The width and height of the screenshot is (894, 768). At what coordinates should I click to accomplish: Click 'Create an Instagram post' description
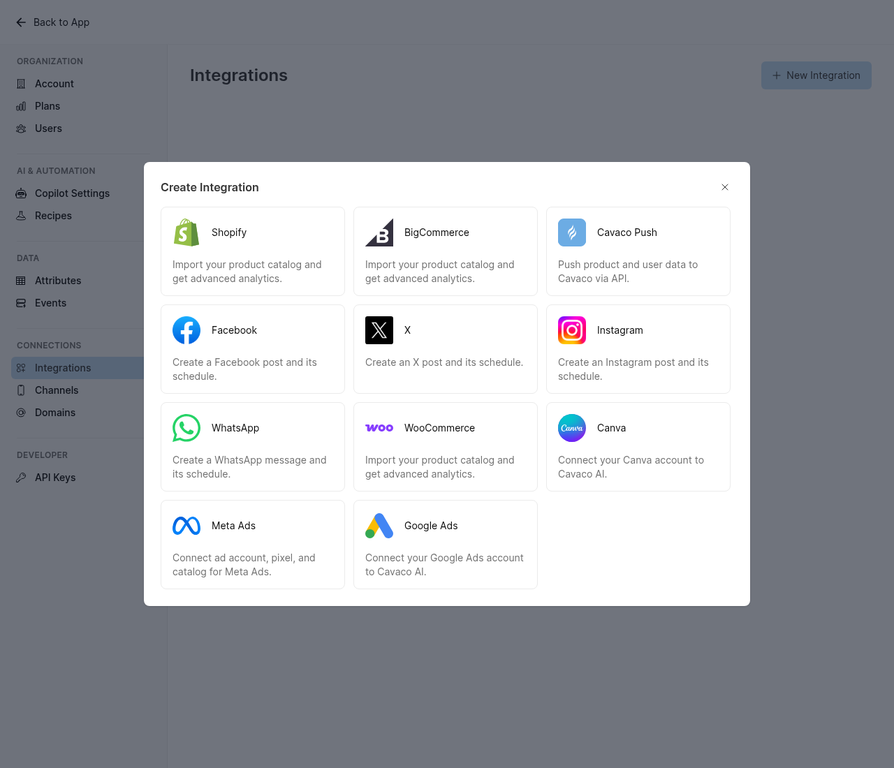633,369
